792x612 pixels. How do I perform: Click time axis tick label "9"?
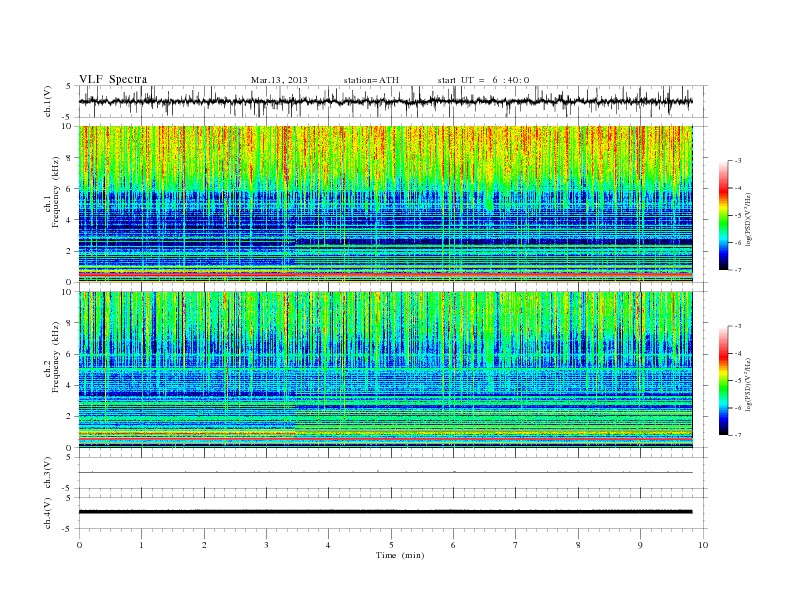click(x=640, y=545)
